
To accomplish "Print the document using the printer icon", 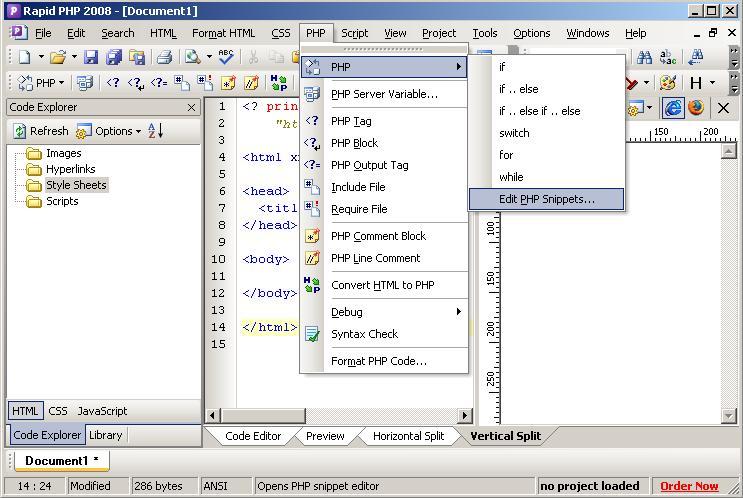I will pos(164,57).
